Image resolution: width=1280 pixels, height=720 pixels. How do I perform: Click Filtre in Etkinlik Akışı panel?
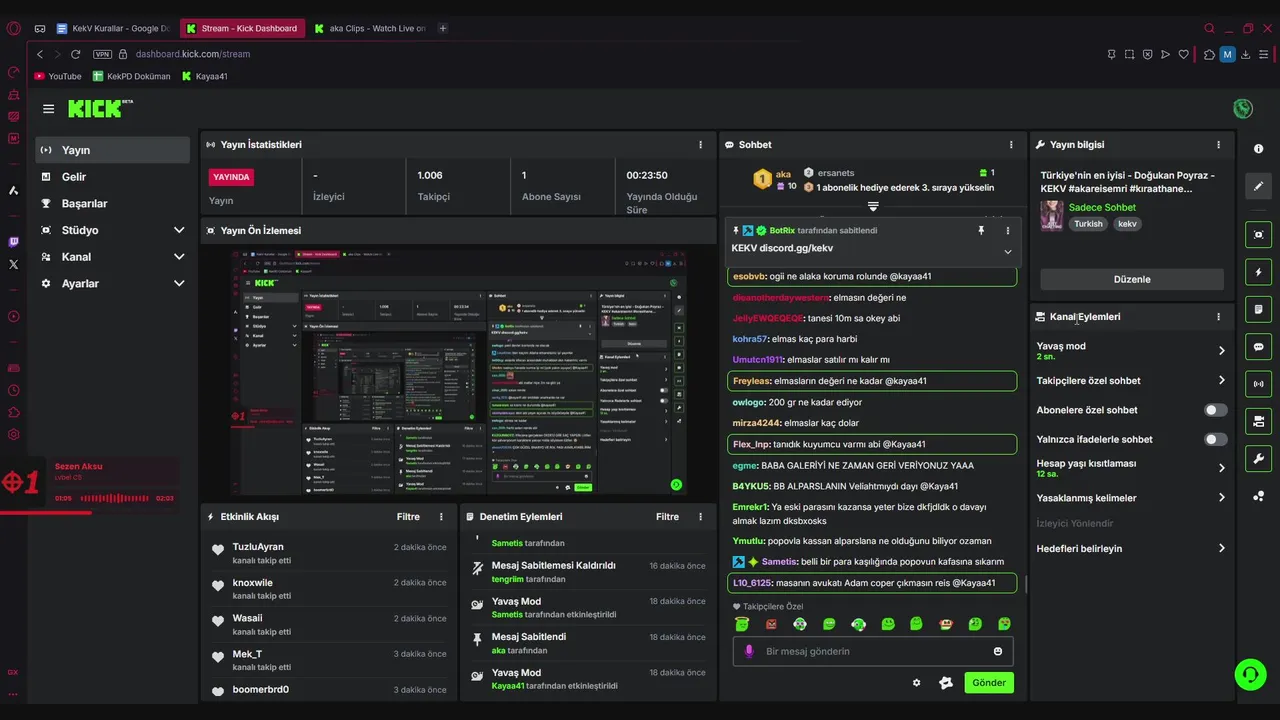tap(408, 517)
